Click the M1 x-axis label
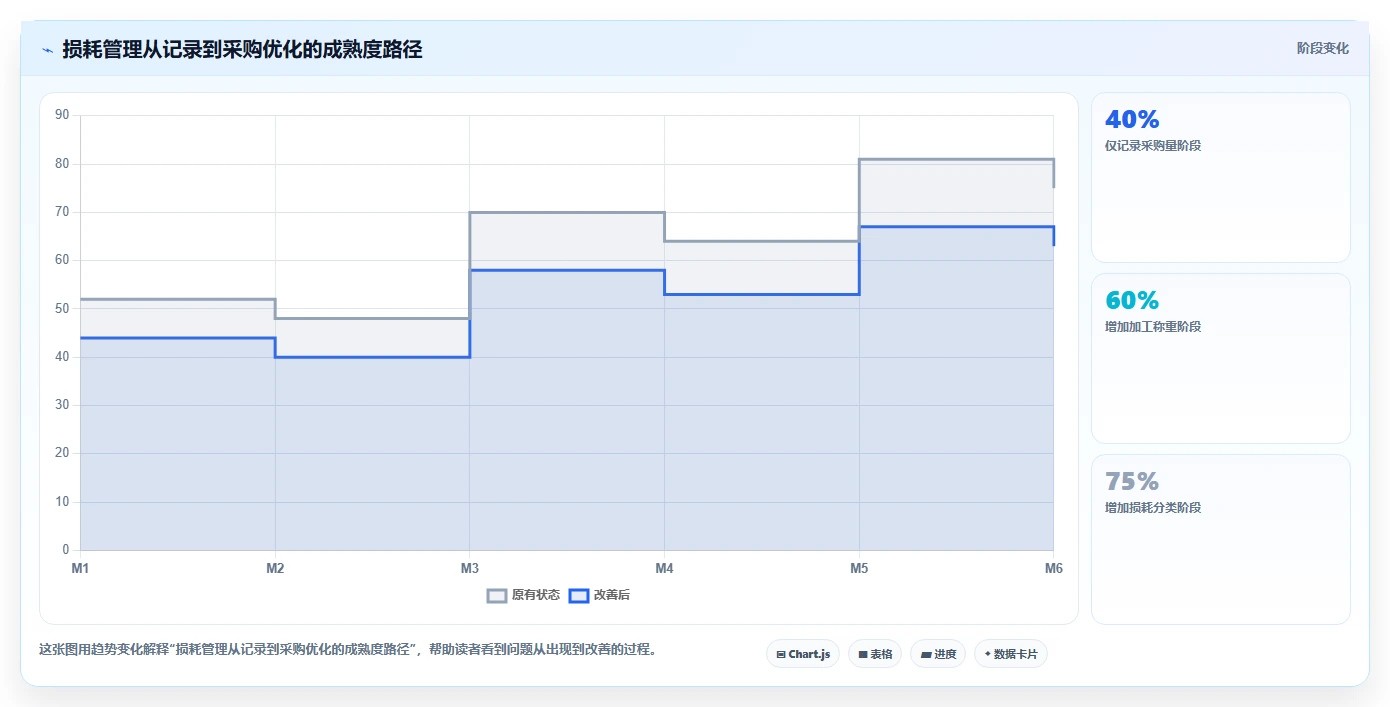This screenshot has height=707, width=1390. [80, 568]
